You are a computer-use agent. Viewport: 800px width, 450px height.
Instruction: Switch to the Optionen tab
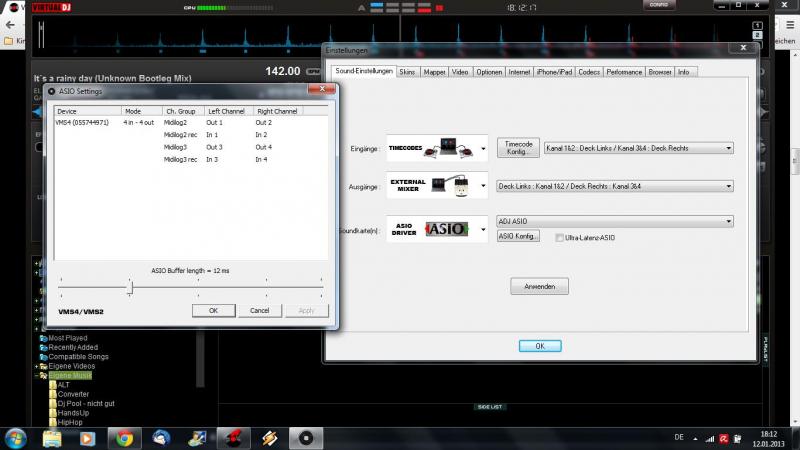(489, 72)
